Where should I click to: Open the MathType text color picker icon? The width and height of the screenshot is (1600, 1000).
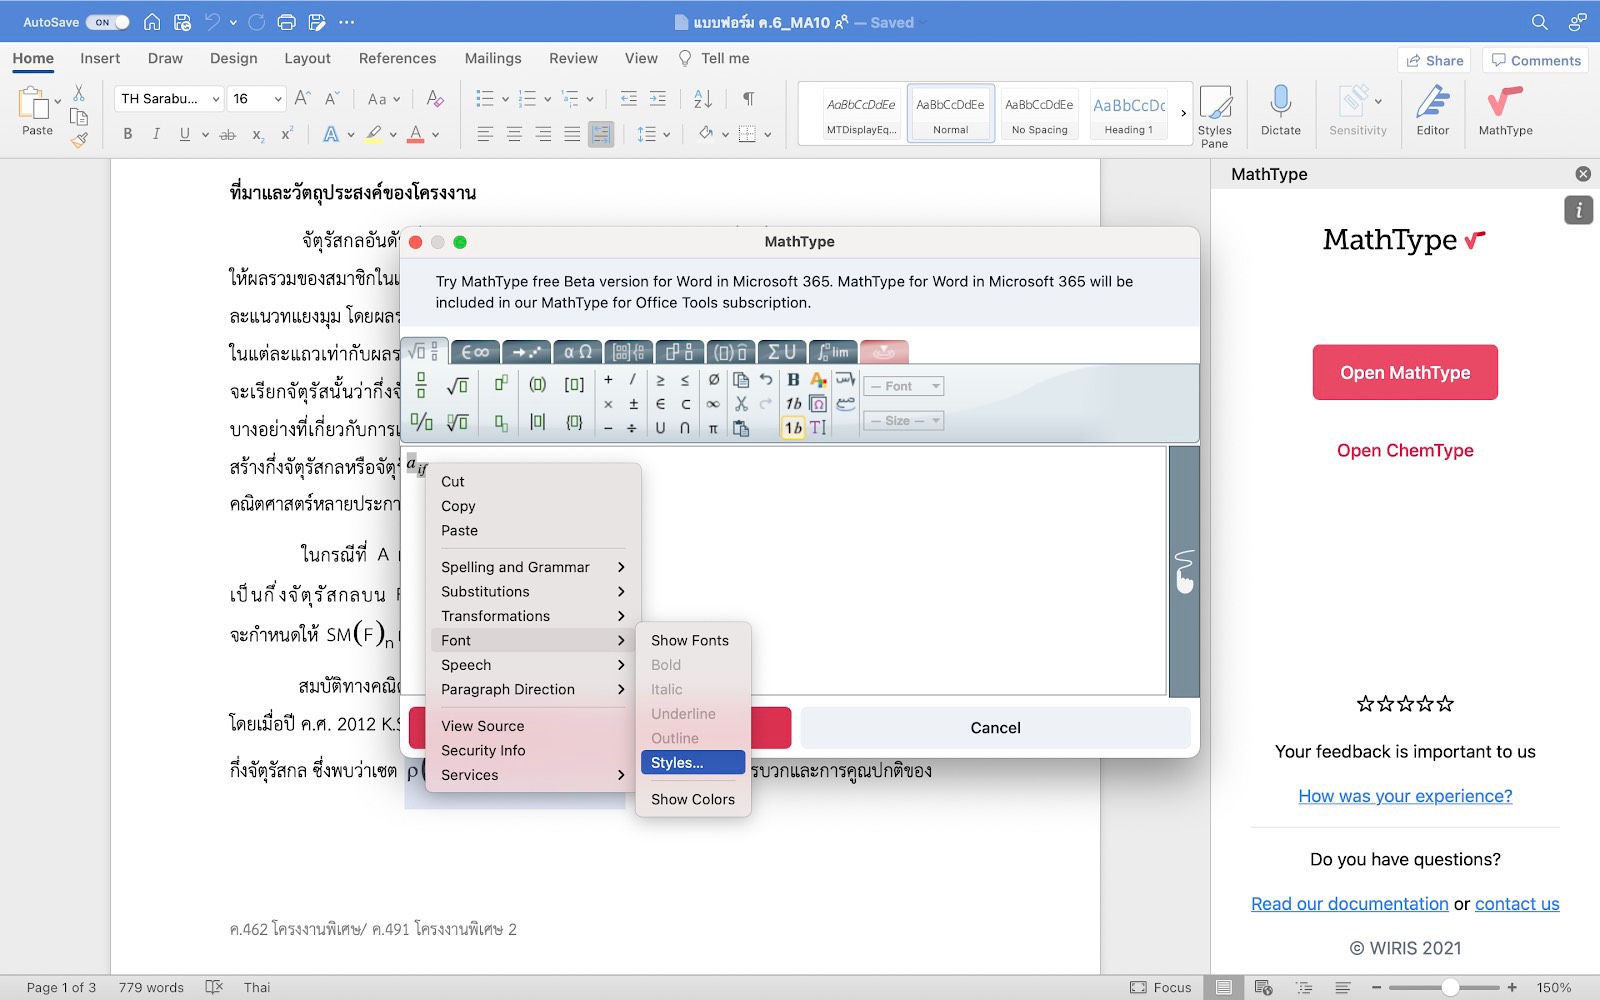[x=818, y=380]
